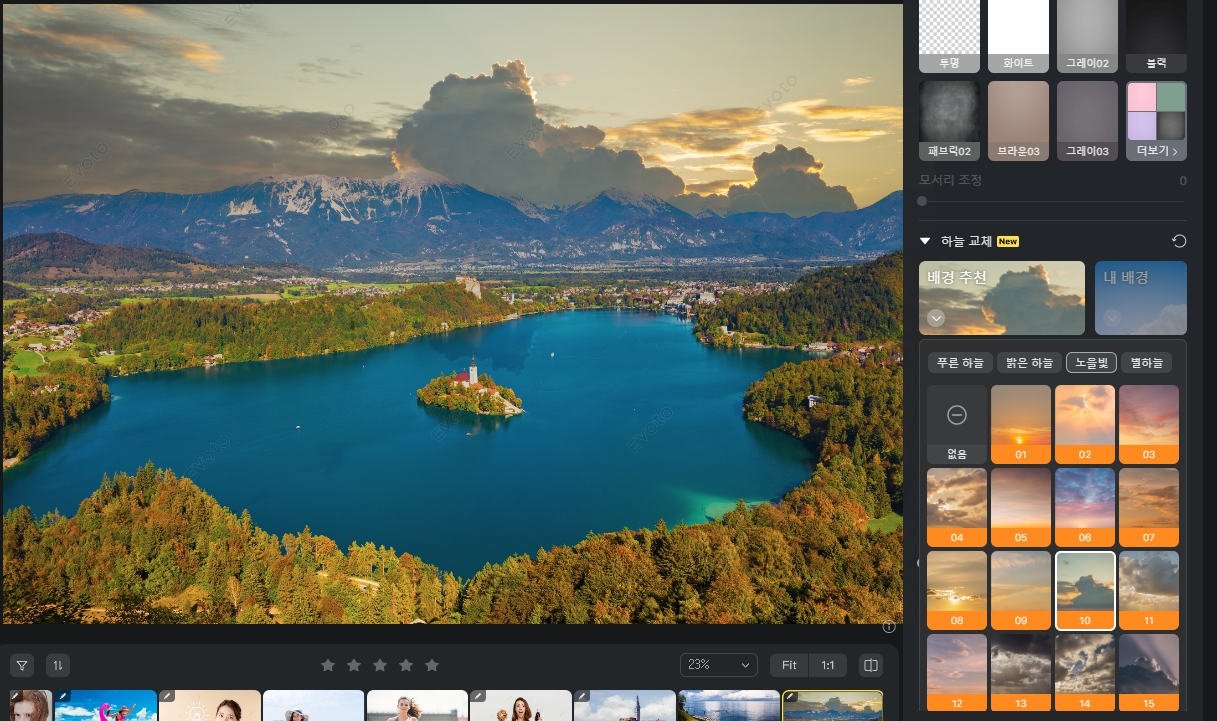
Task: Switch to the 별하늘 category
Action: [x=1146, y=363]
